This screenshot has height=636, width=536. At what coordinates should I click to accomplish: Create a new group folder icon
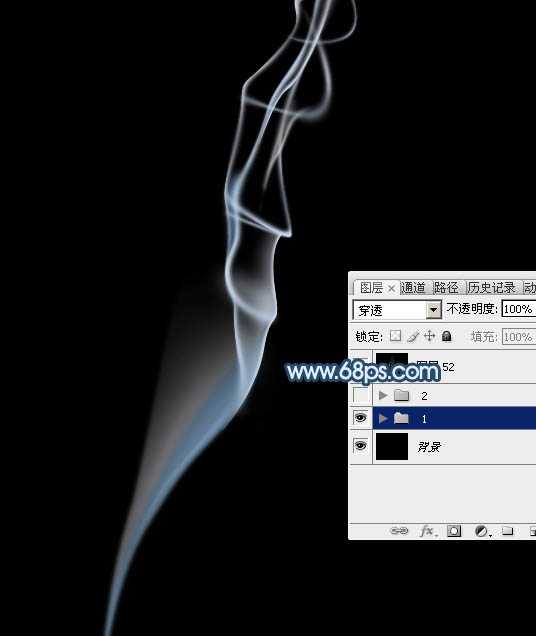(507, 531)
